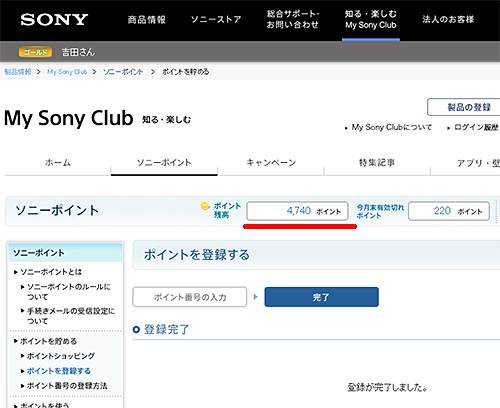Click the My Sony Club breadcrumb link
500x408 pixels.
pyautogui.click(x=67, y=72)
